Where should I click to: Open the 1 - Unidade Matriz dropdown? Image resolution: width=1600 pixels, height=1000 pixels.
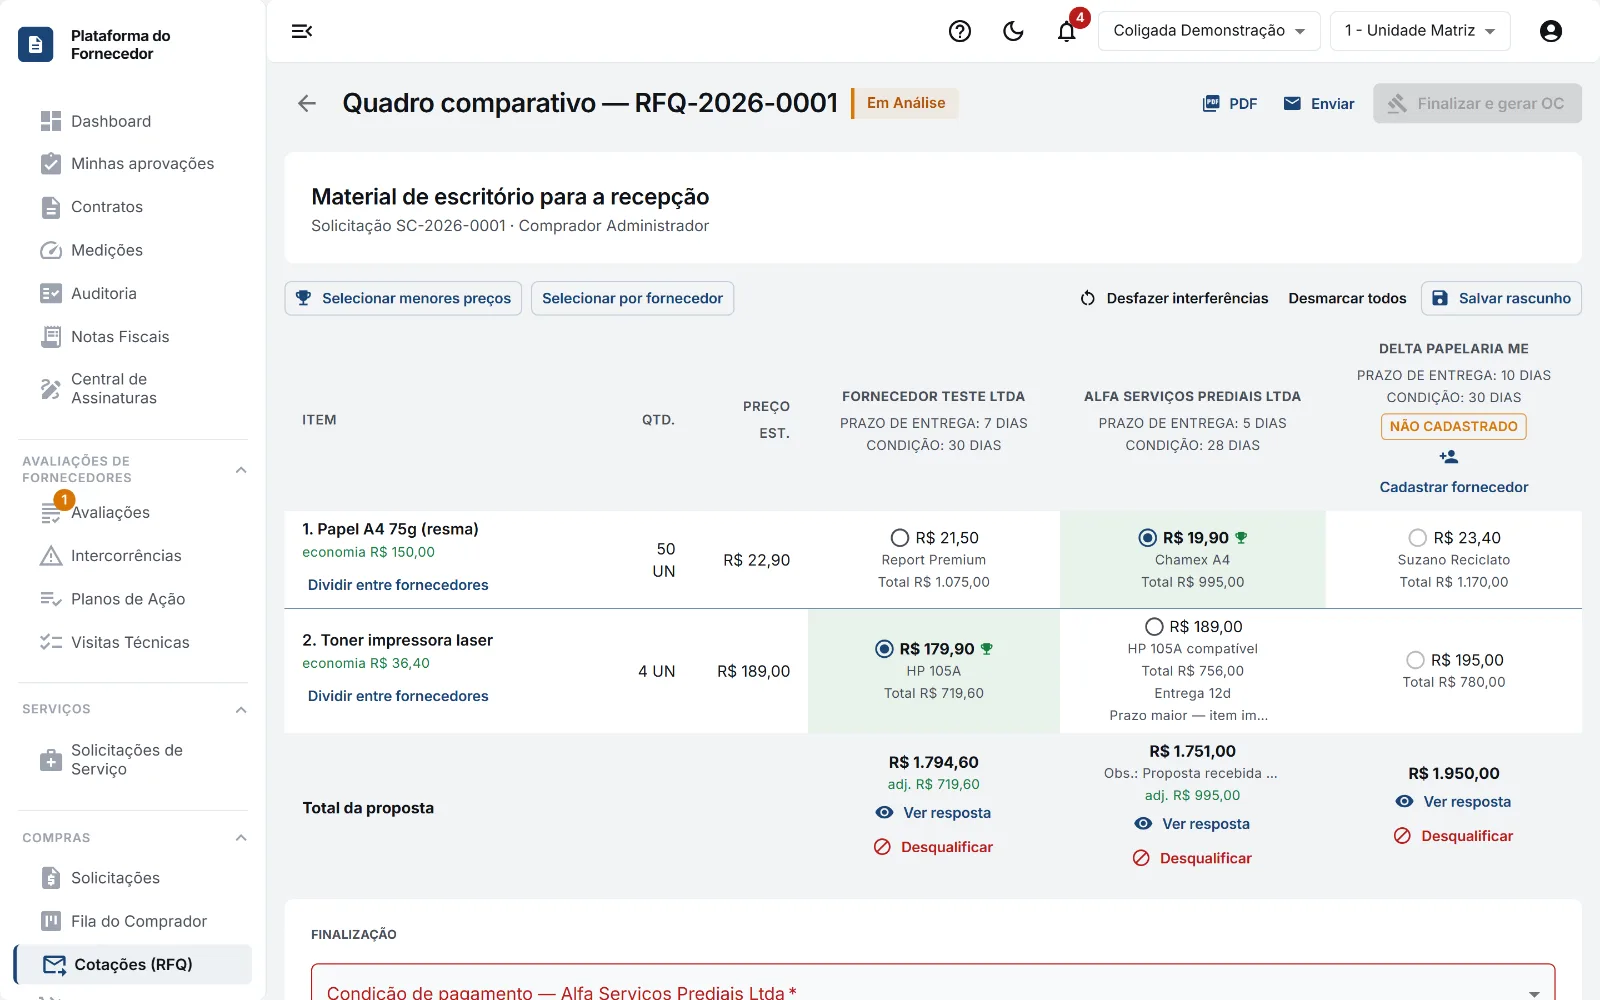[1420, 31]
